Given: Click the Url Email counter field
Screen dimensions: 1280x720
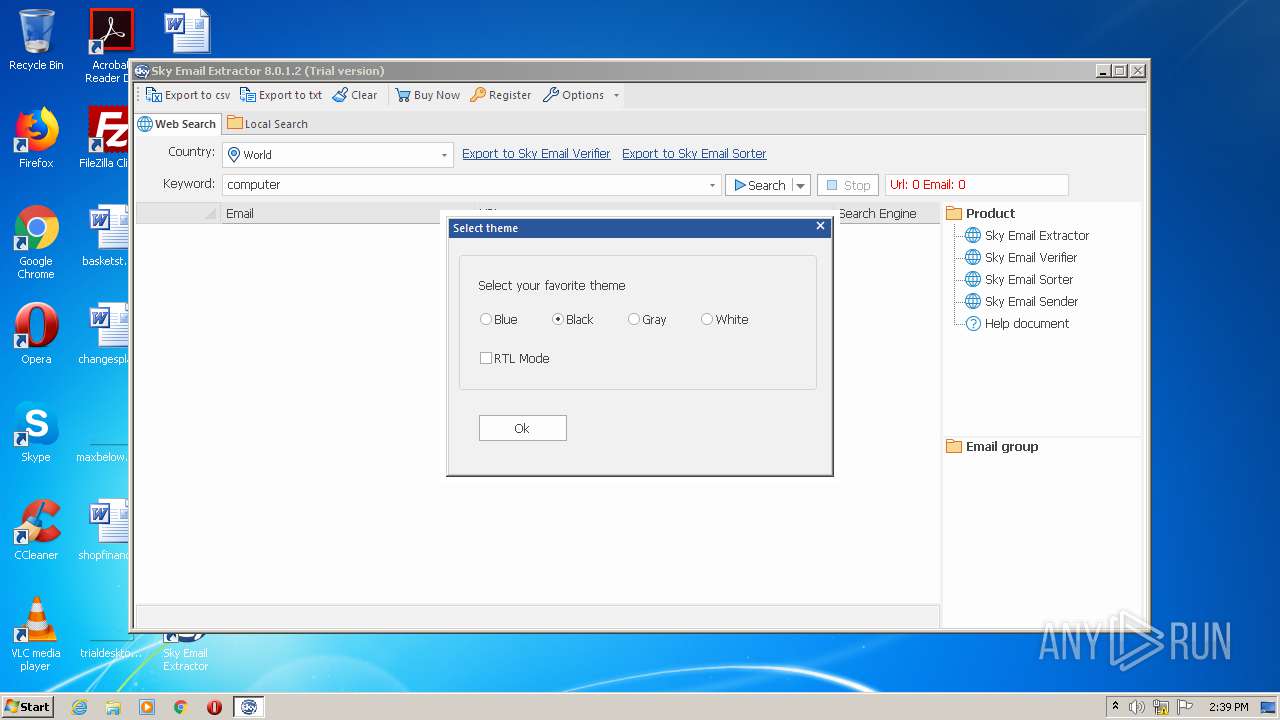Looking at the screenshot, I should (977, 185).
